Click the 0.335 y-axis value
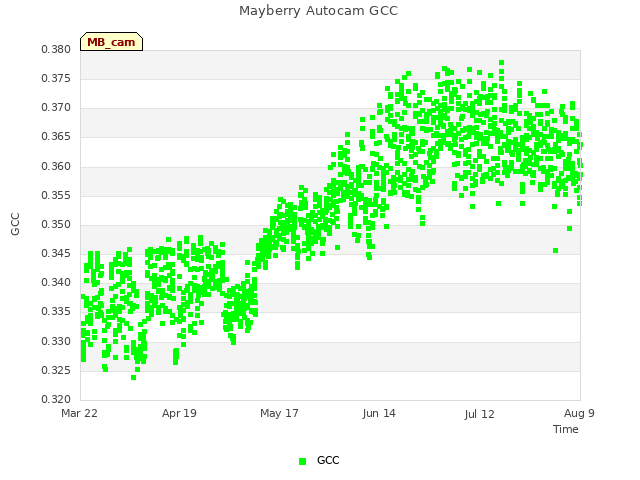This screenshot has height=480, width=640. point(56,312)
